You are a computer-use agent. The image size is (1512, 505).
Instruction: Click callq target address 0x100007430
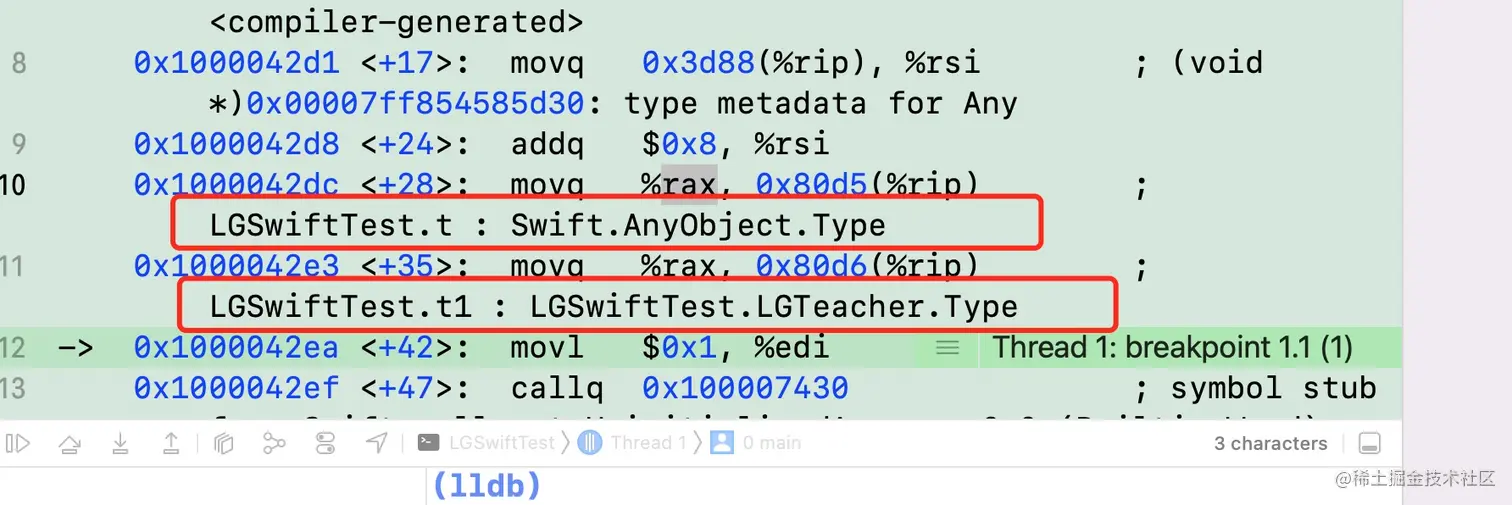point(745,388)
